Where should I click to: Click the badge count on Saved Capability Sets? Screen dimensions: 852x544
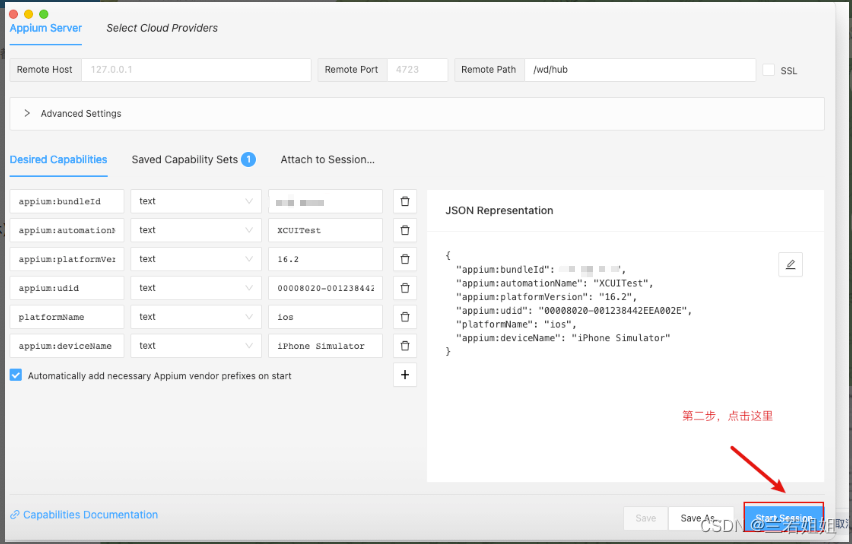[x=248, y=159]
